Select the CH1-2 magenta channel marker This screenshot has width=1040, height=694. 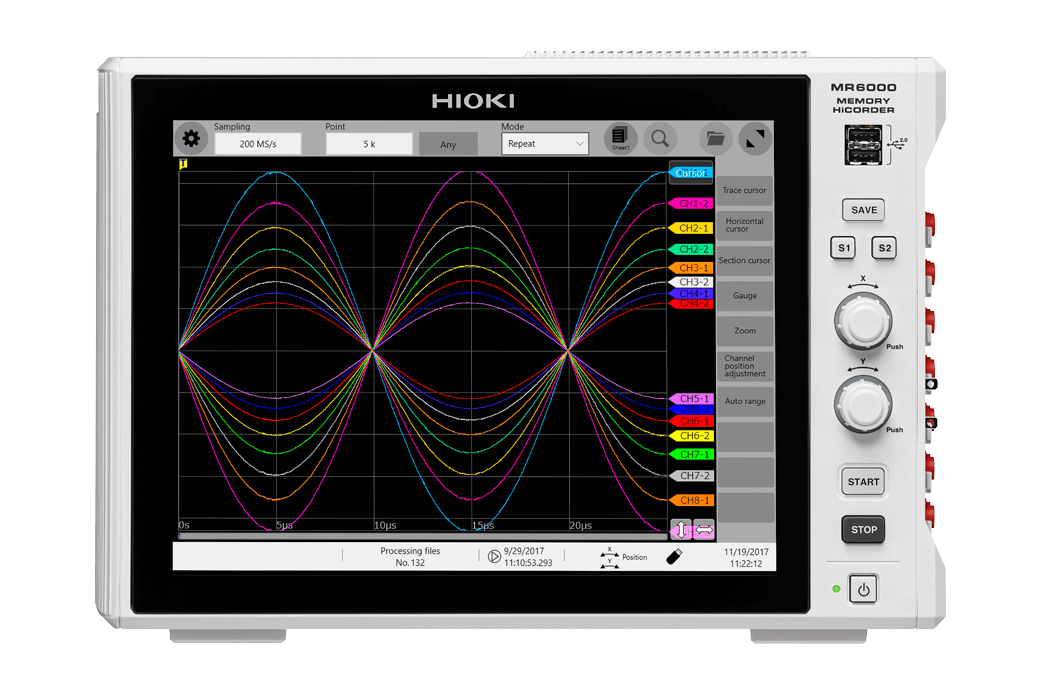[x=691, y=203]
